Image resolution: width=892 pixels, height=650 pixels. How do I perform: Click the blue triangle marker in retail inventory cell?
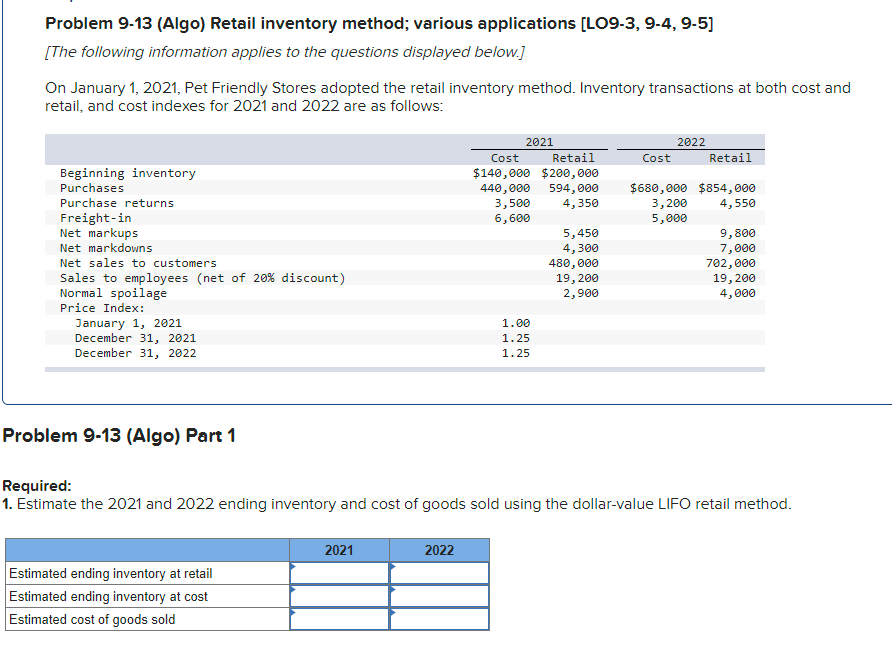click(293, 568)
